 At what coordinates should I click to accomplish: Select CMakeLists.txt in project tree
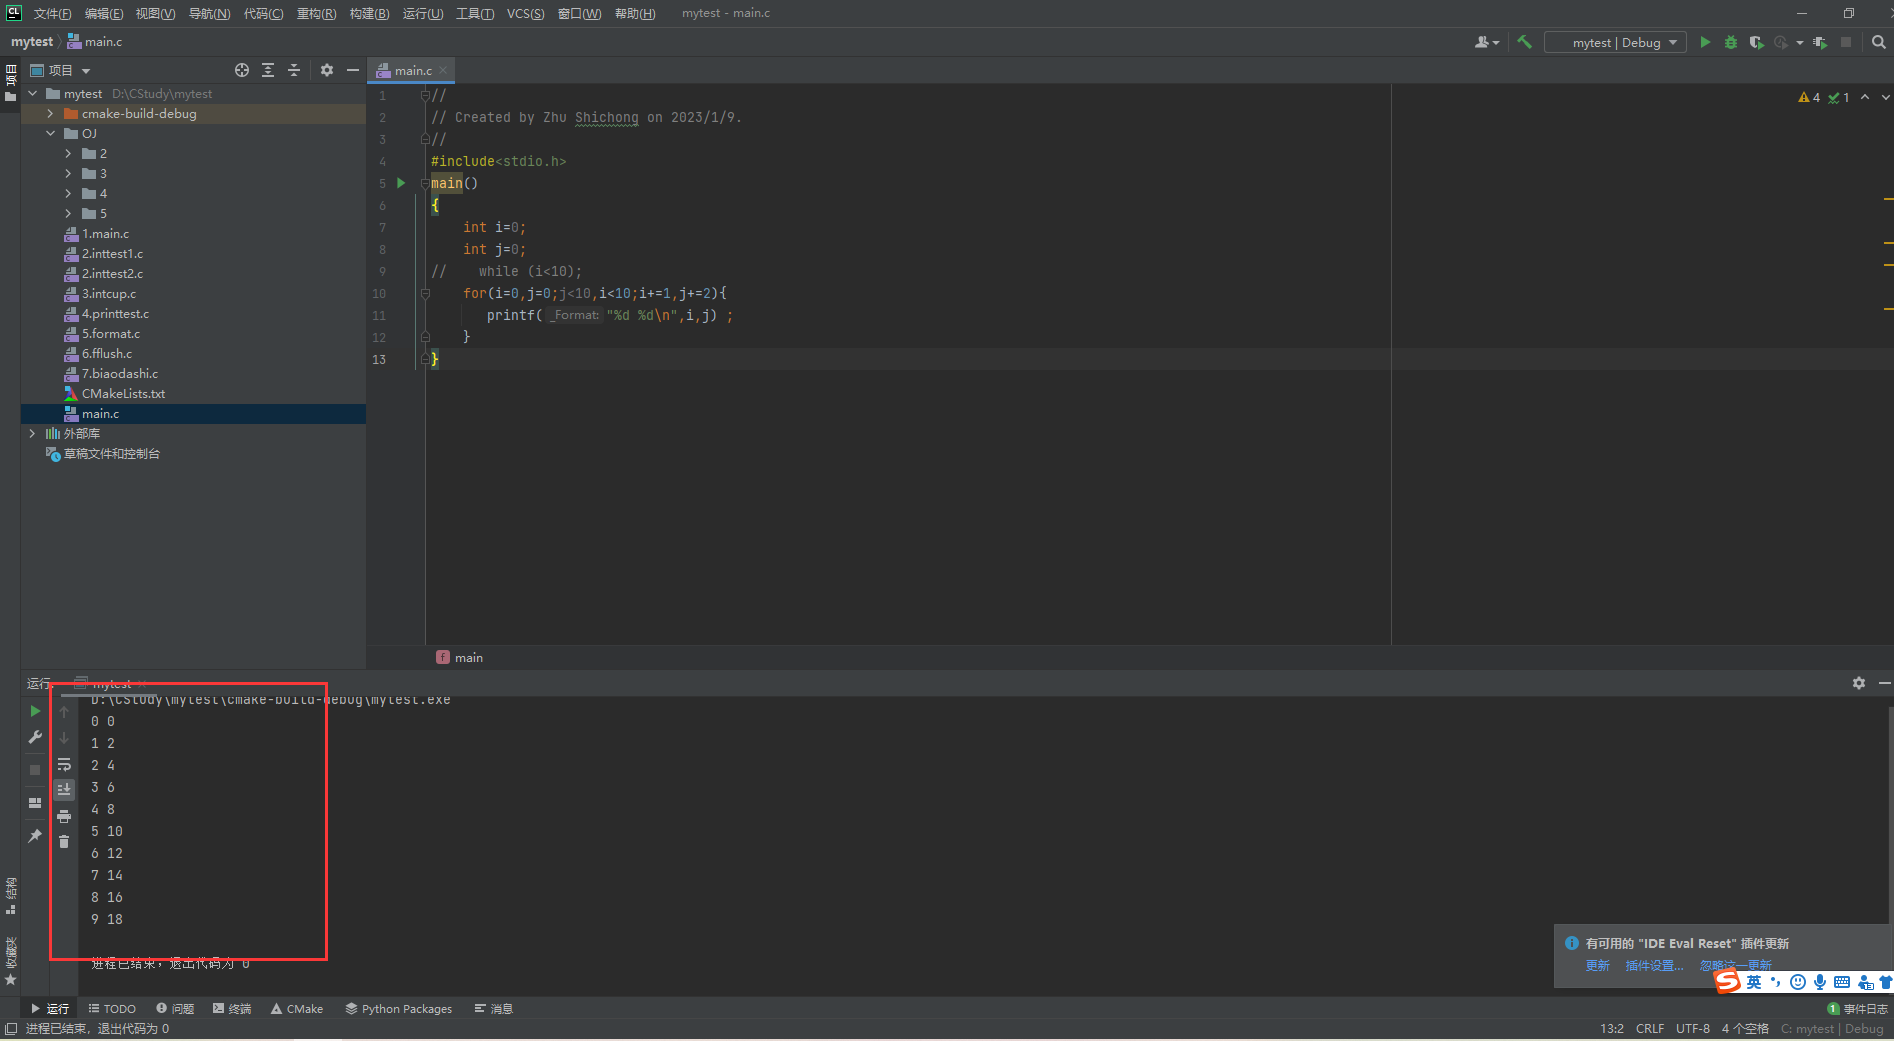pos(122,393)
